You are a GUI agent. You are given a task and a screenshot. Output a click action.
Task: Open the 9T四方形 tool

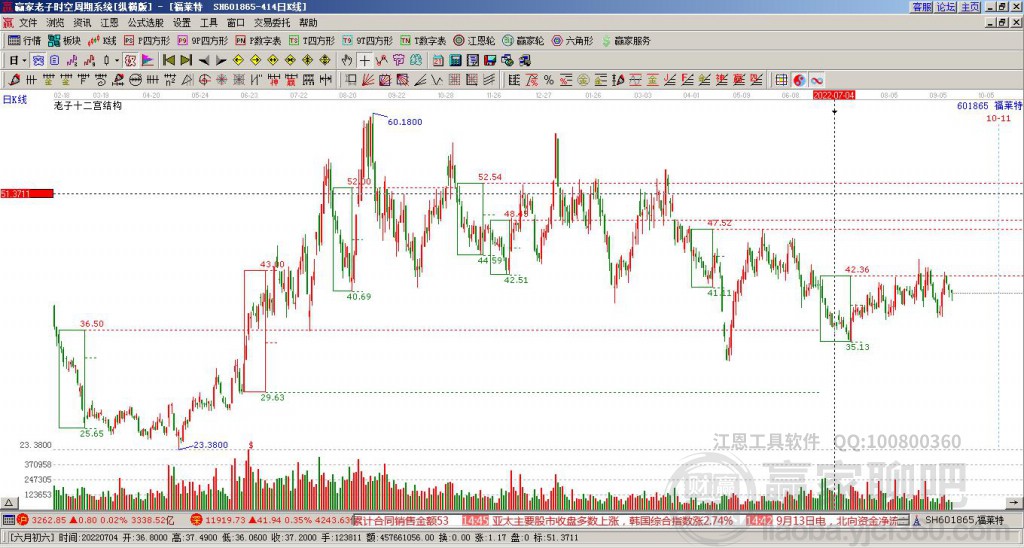(x=367, y=40)
